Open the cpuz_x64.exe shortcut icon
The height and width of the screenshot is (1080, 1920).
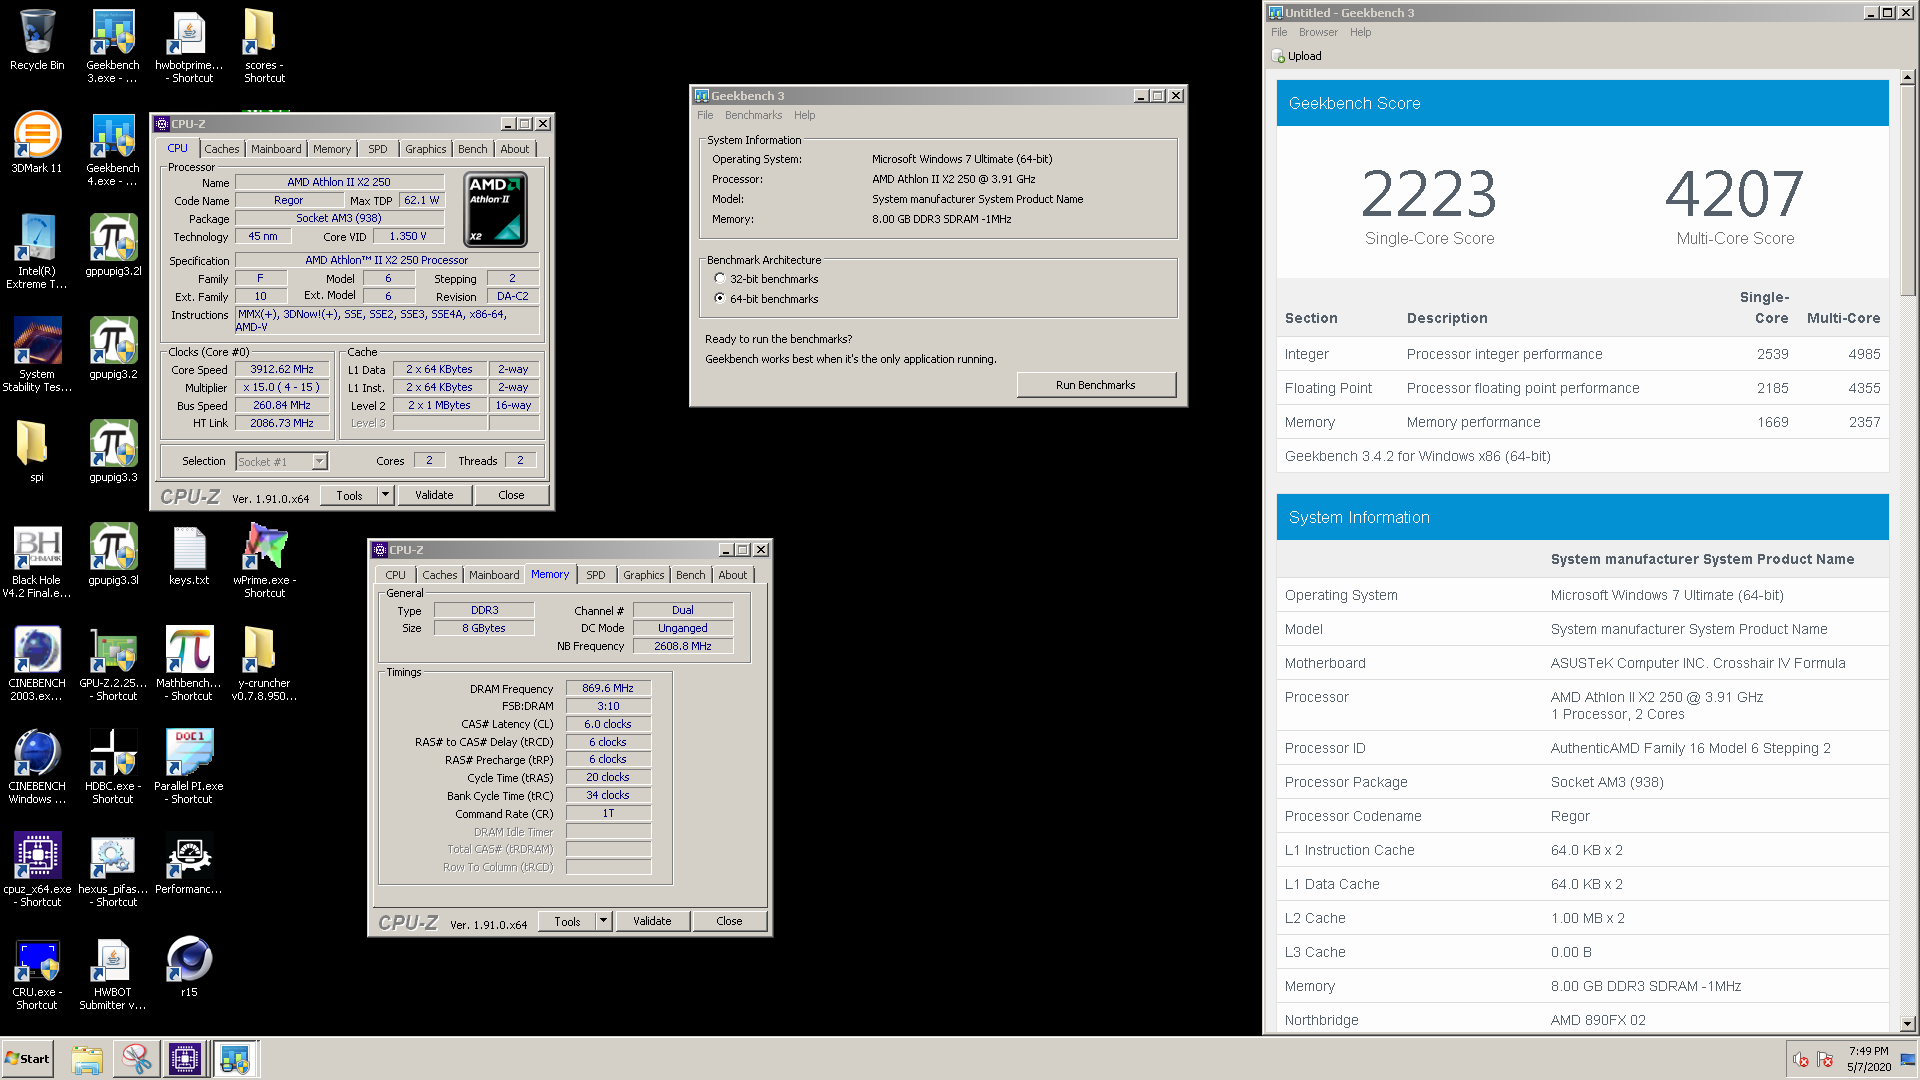tap(37, 870)
